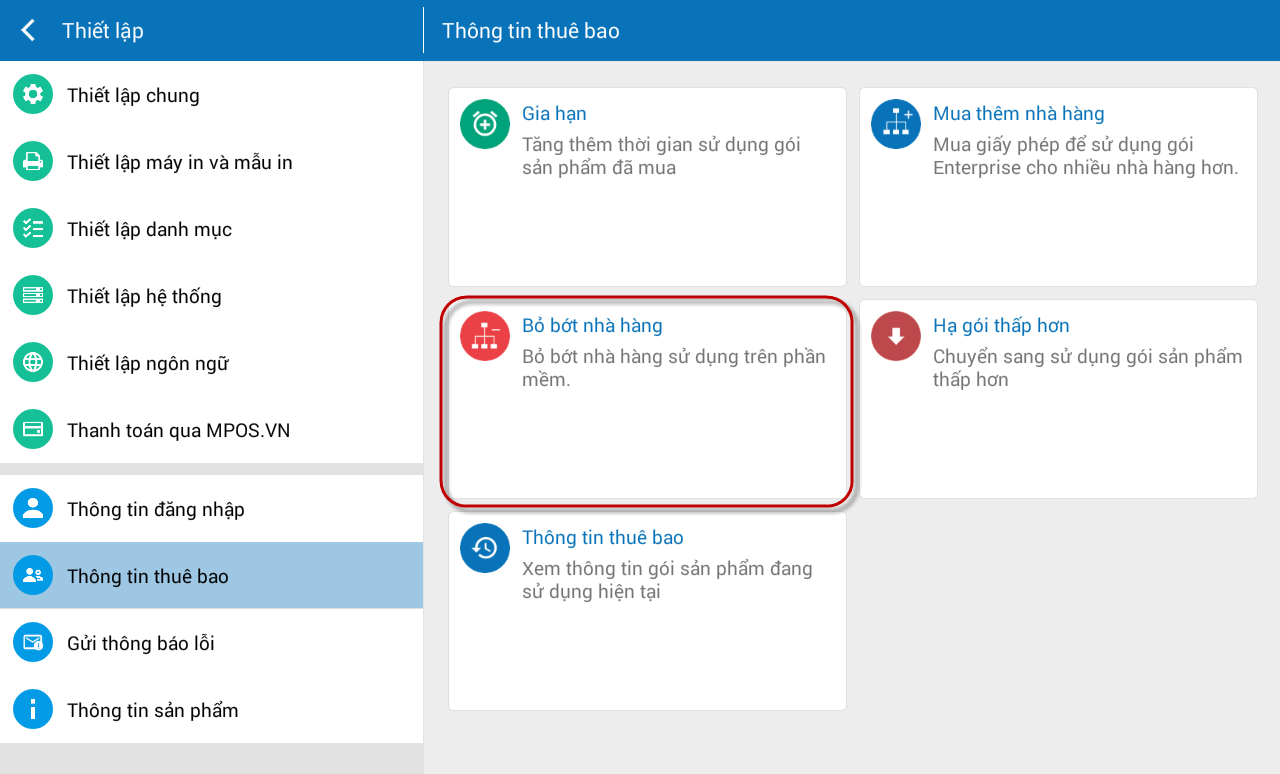Open Thiết lập máy in và mẫu in

[x=211, y=162]
